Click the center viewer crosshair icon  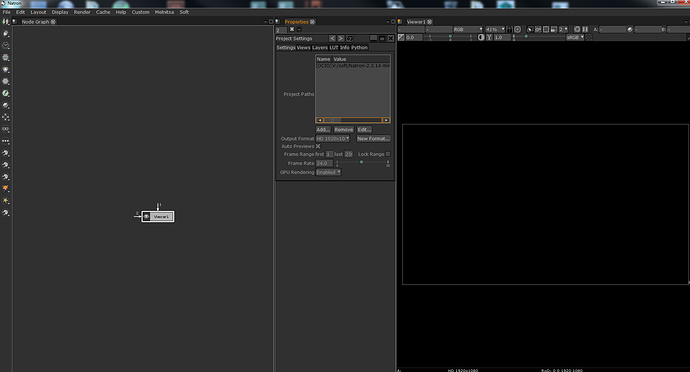tap(518, 29)
